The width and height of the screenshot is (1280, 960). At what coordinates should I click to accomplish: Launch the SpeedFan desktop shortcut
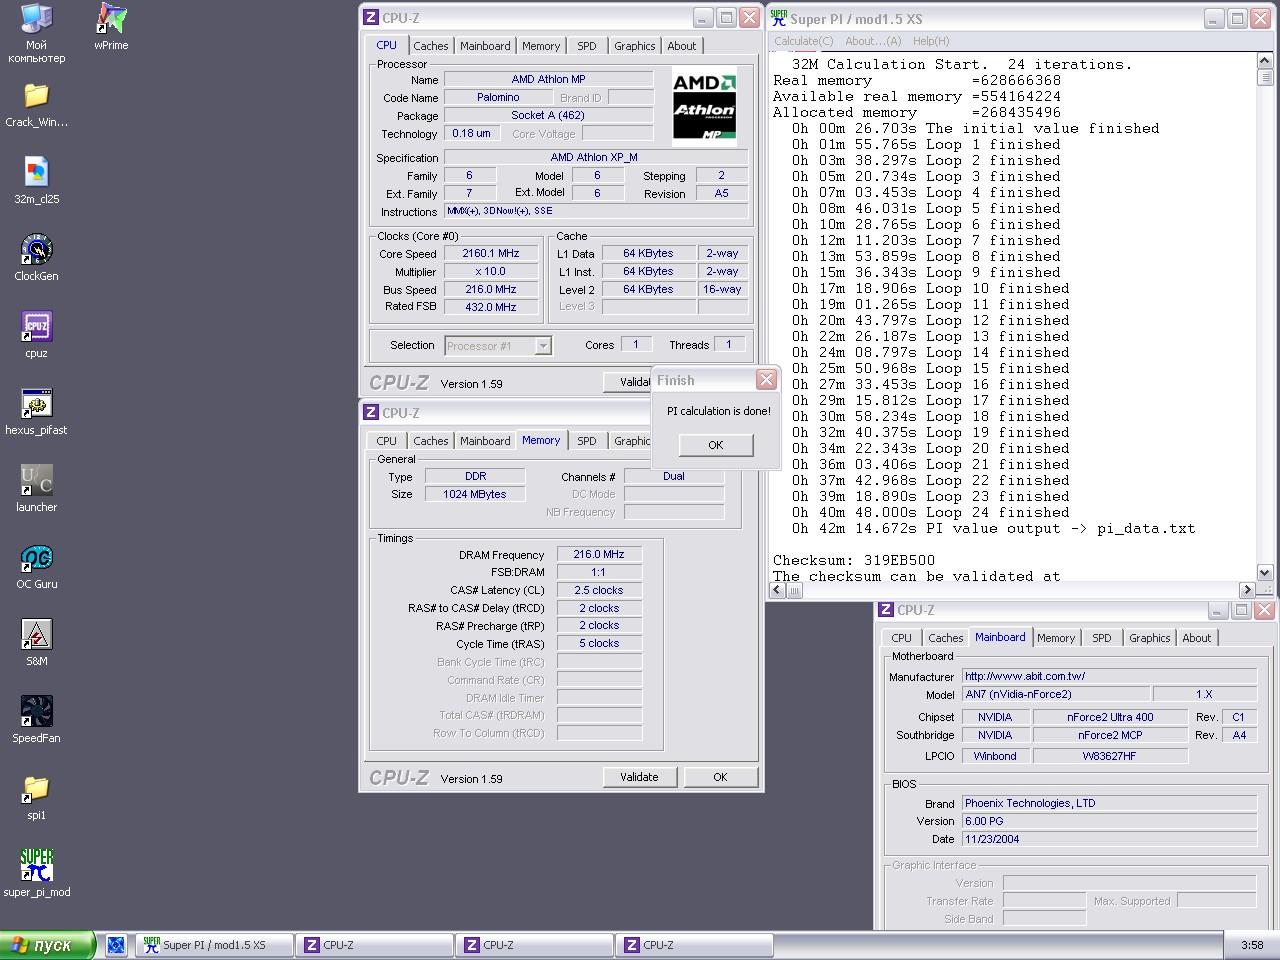click(36, 720)
